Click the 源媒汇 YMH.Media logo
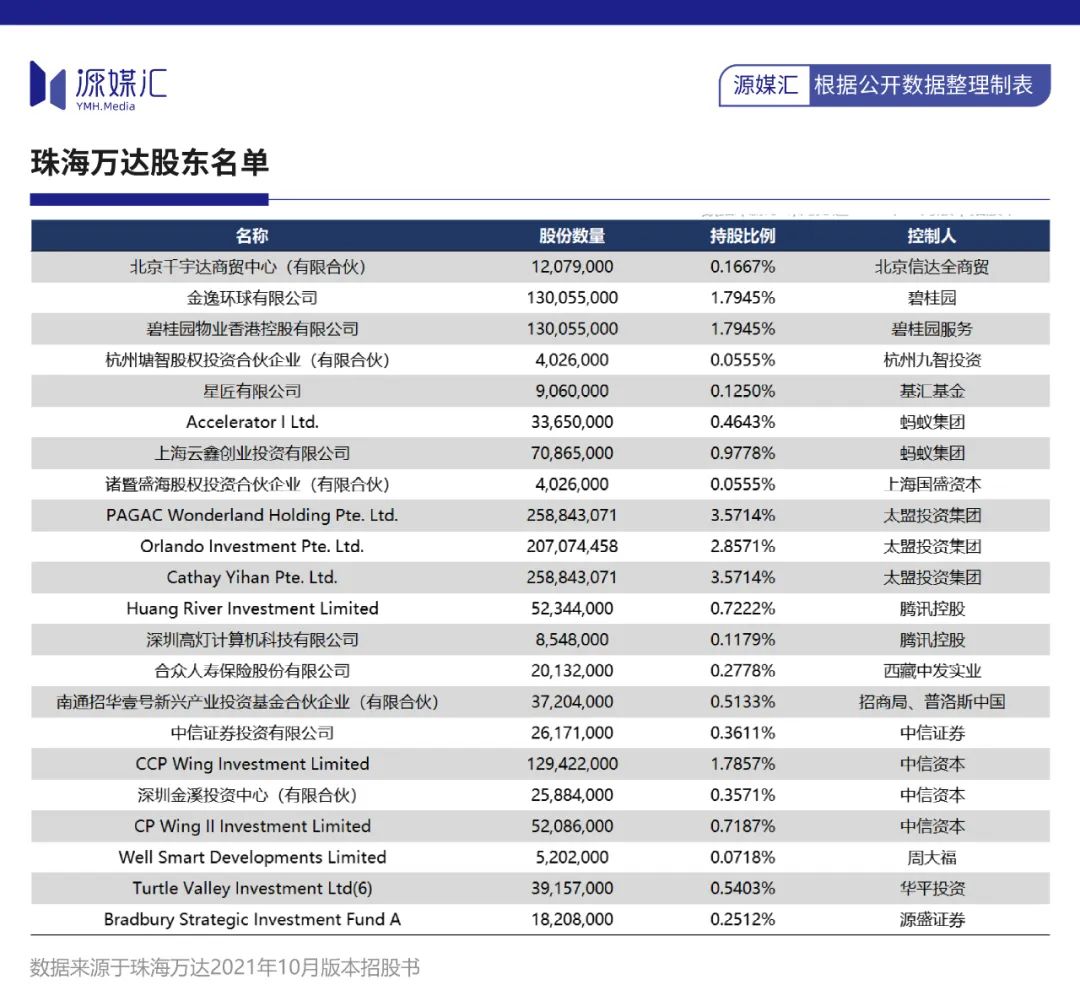The width and height of the screenshot is (1080, 1001). click(98, 85)
